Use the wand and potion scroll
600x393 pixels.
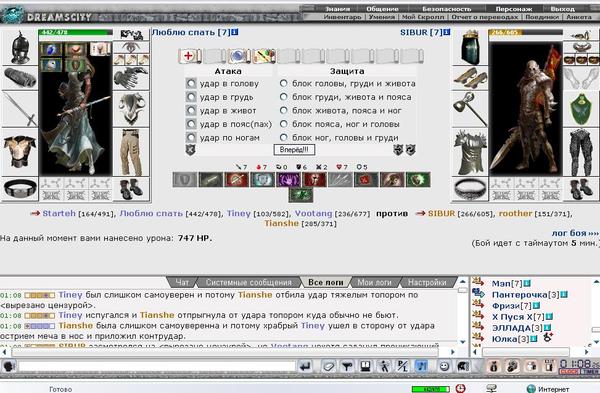pyautogui.click(x=264, y=56)
